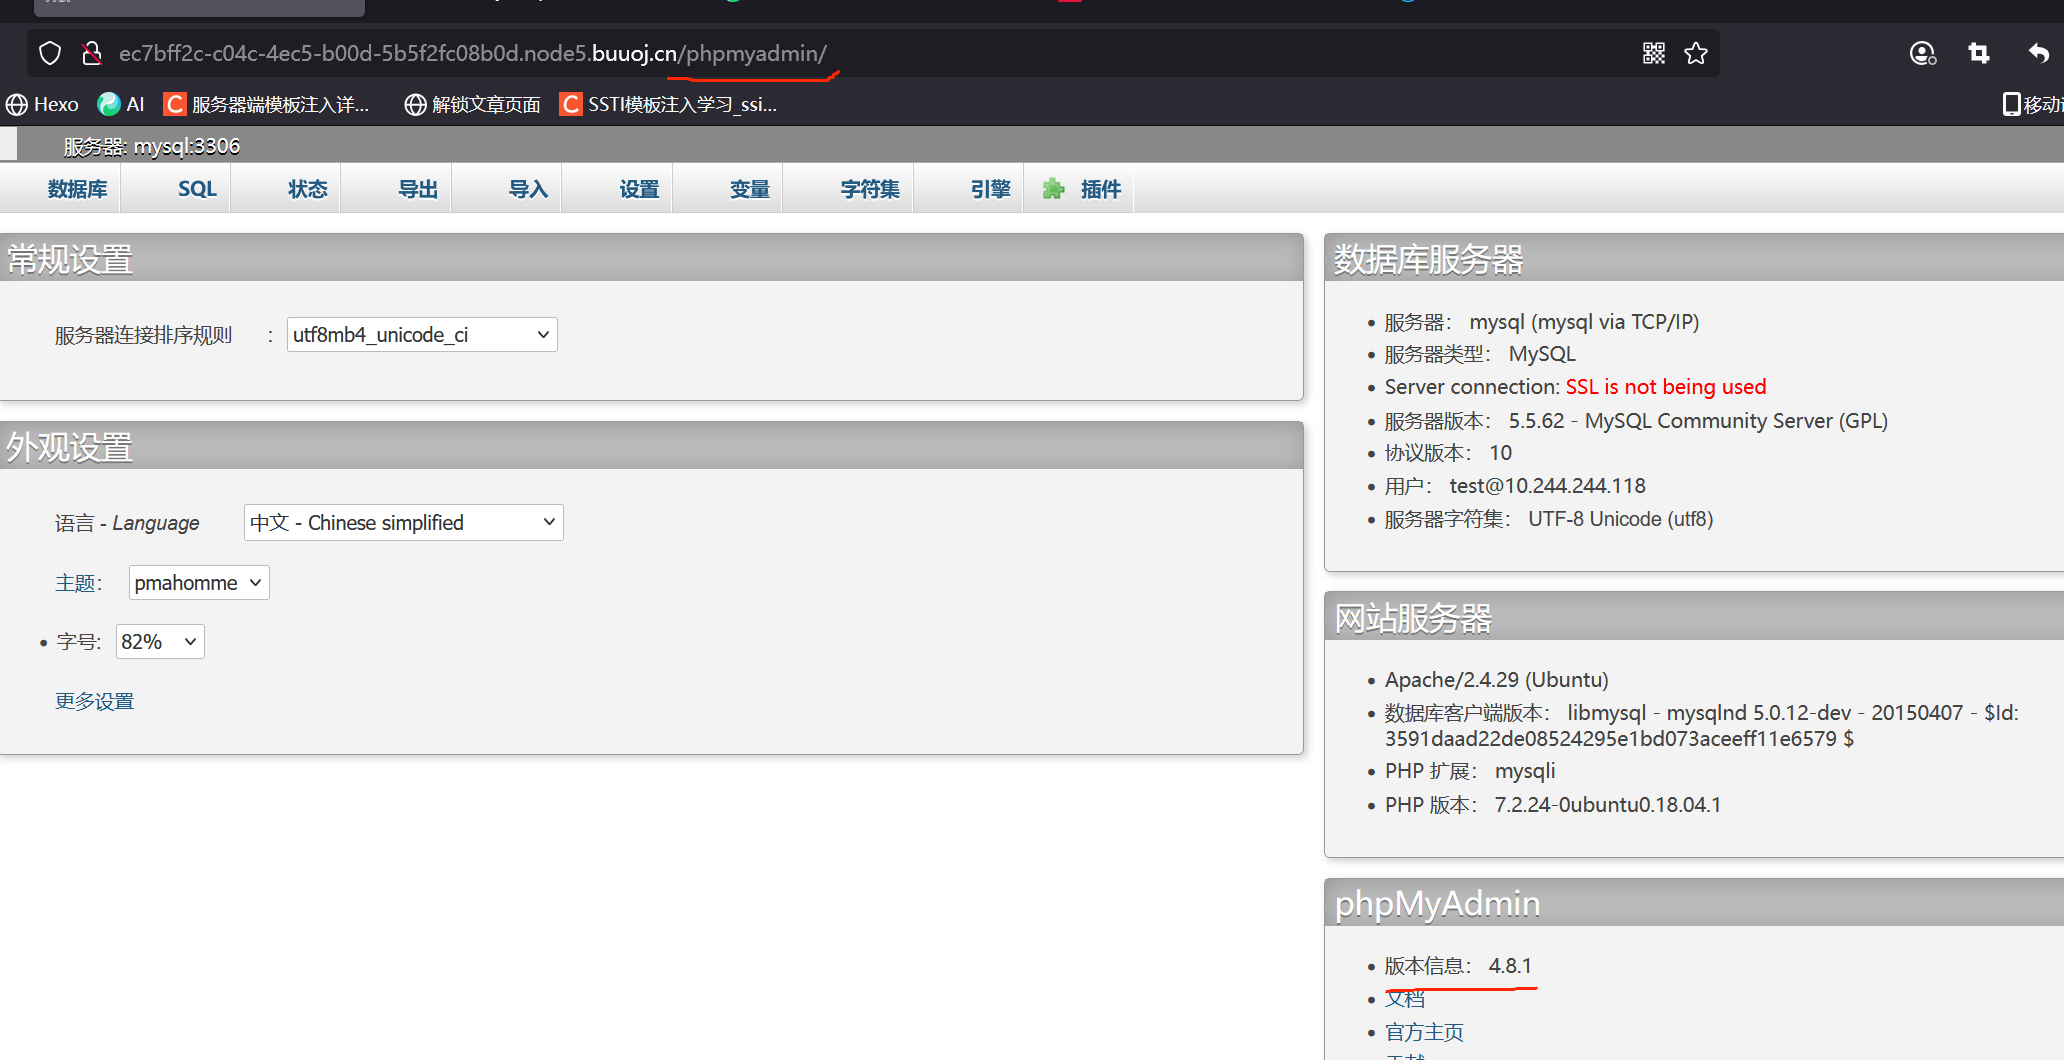Screen dimensions: 2064x1060
Task: Click the screenshot crop tool icon
Action: pyautogui.click(x=1978, y=53)
